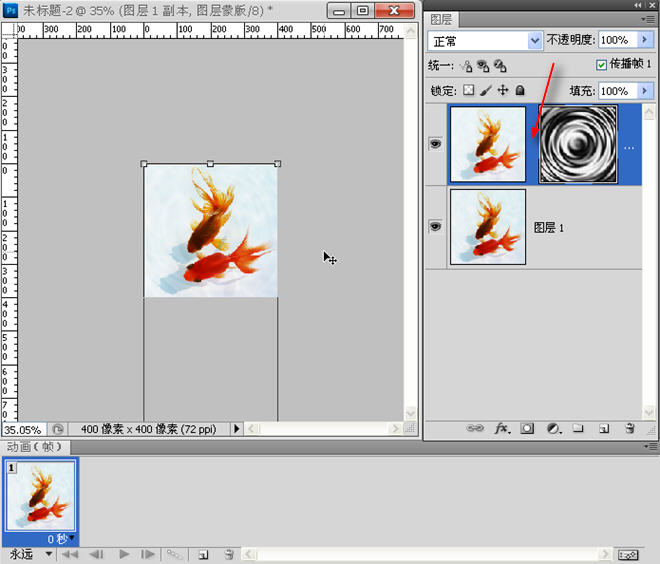Viewport: 660px width, 564px height.
Task: Switch to the 动画 (帧) tab
Action: click(35, 447)
